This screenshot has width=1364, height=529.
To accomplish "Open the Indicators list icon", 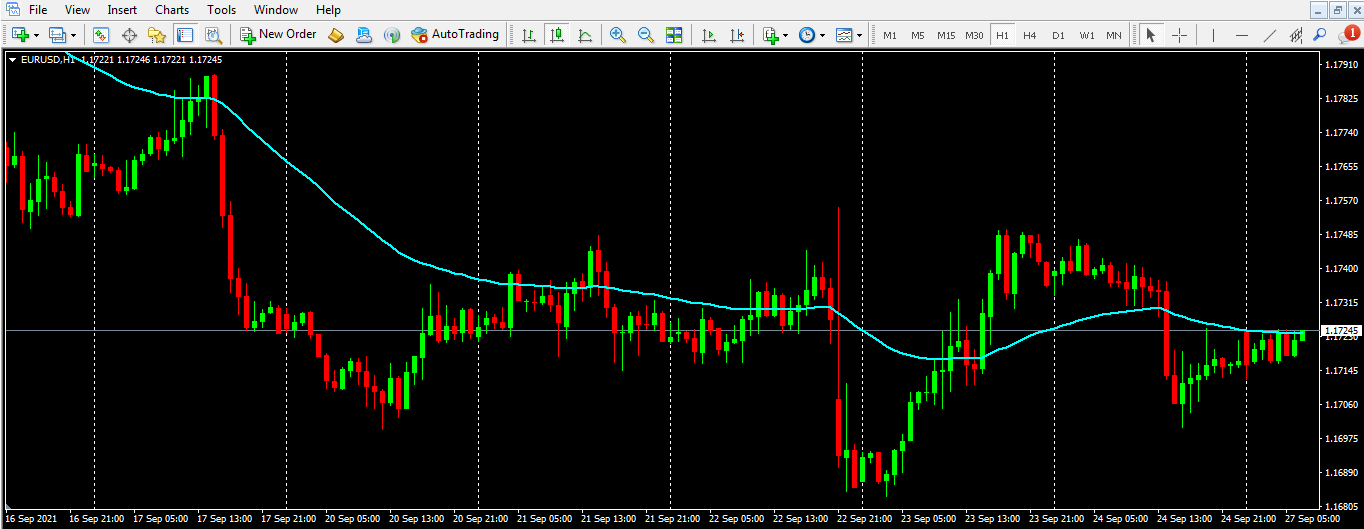I will [x=771, y=35].
